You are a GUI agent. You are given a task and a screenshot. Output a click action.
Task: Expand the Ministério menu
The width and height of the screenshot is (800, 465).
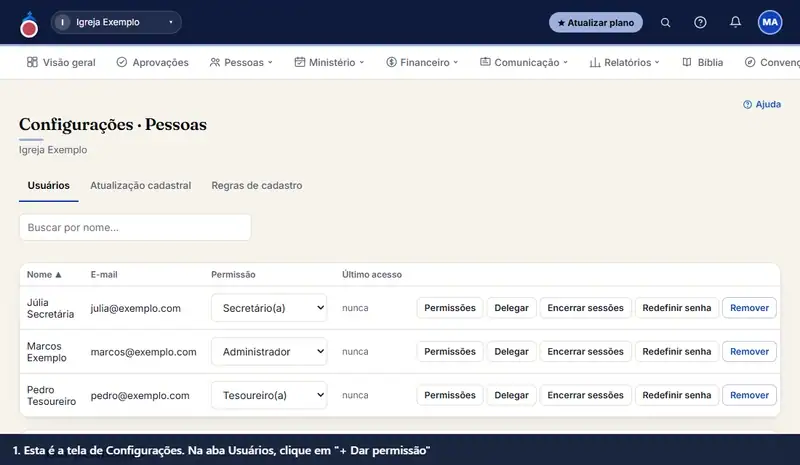click(329, 62)
